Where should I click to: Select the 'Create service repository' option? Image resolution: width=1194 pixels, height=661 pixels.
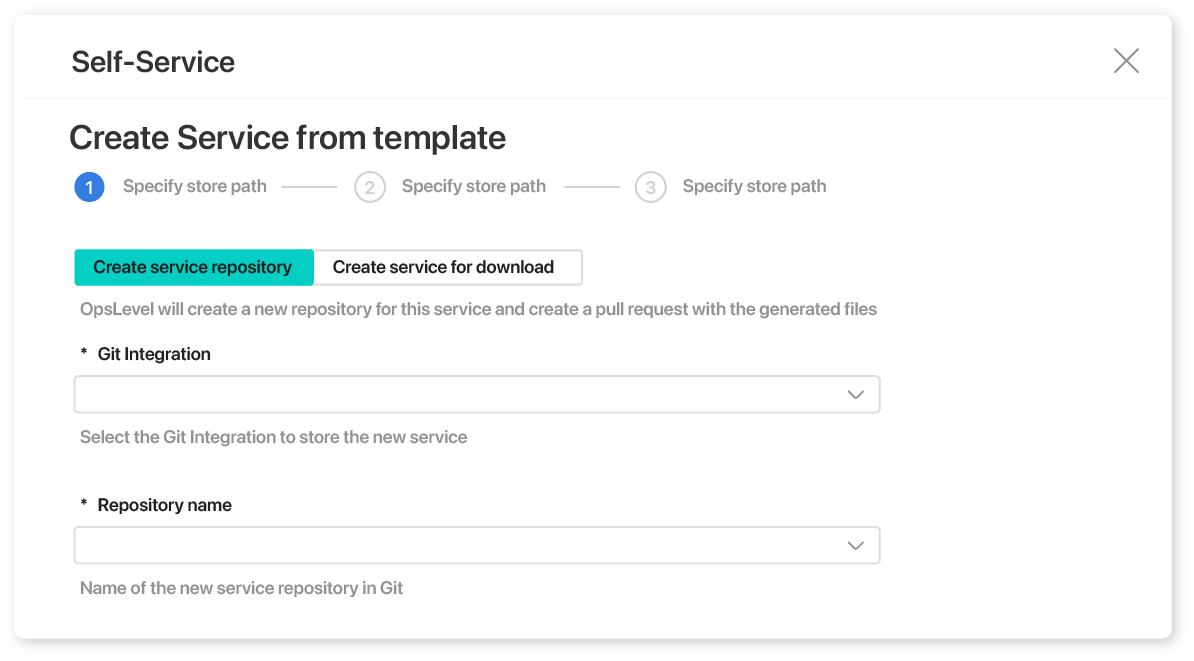coord(193,267)
